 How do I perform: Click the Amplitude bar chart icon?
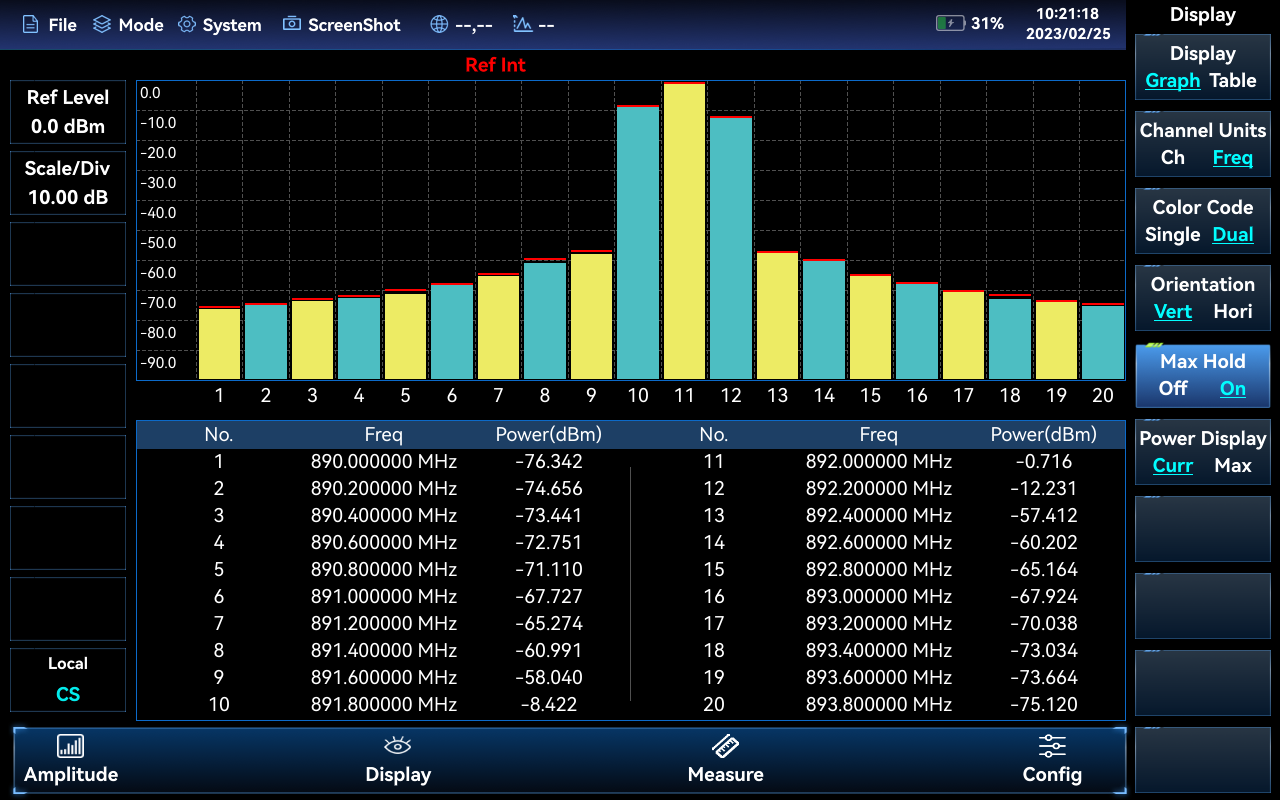70,746
